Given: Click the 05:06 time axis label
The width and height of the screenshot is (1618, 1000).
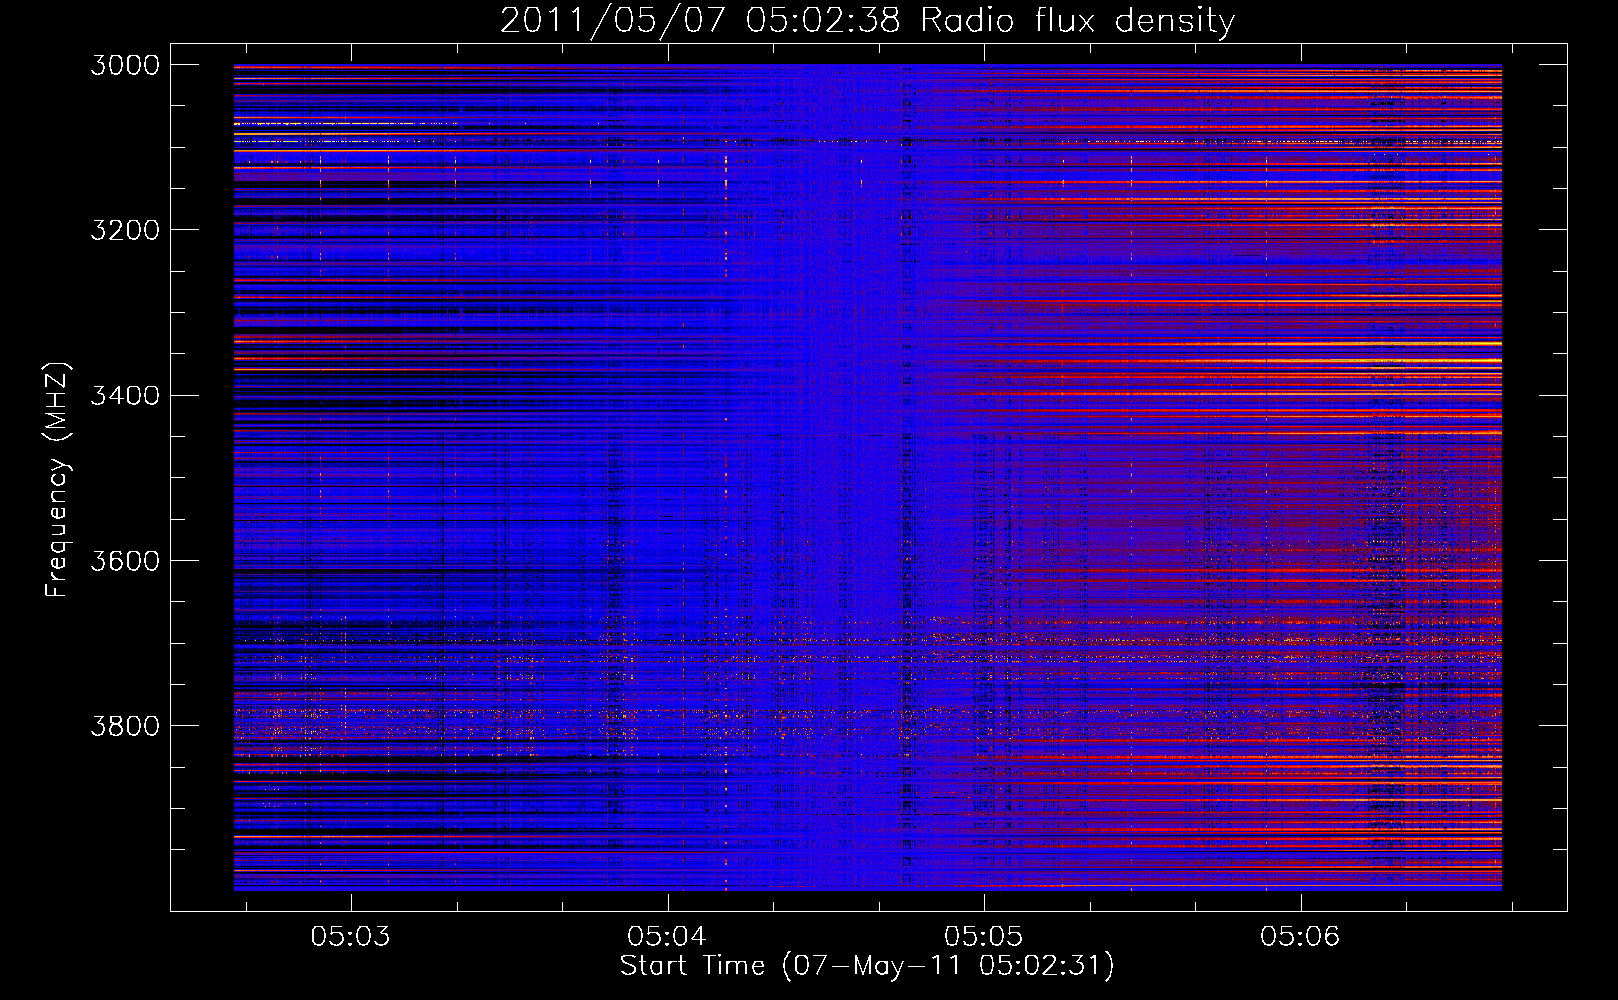Looking at the screenshot, I should click(1300, 937).
